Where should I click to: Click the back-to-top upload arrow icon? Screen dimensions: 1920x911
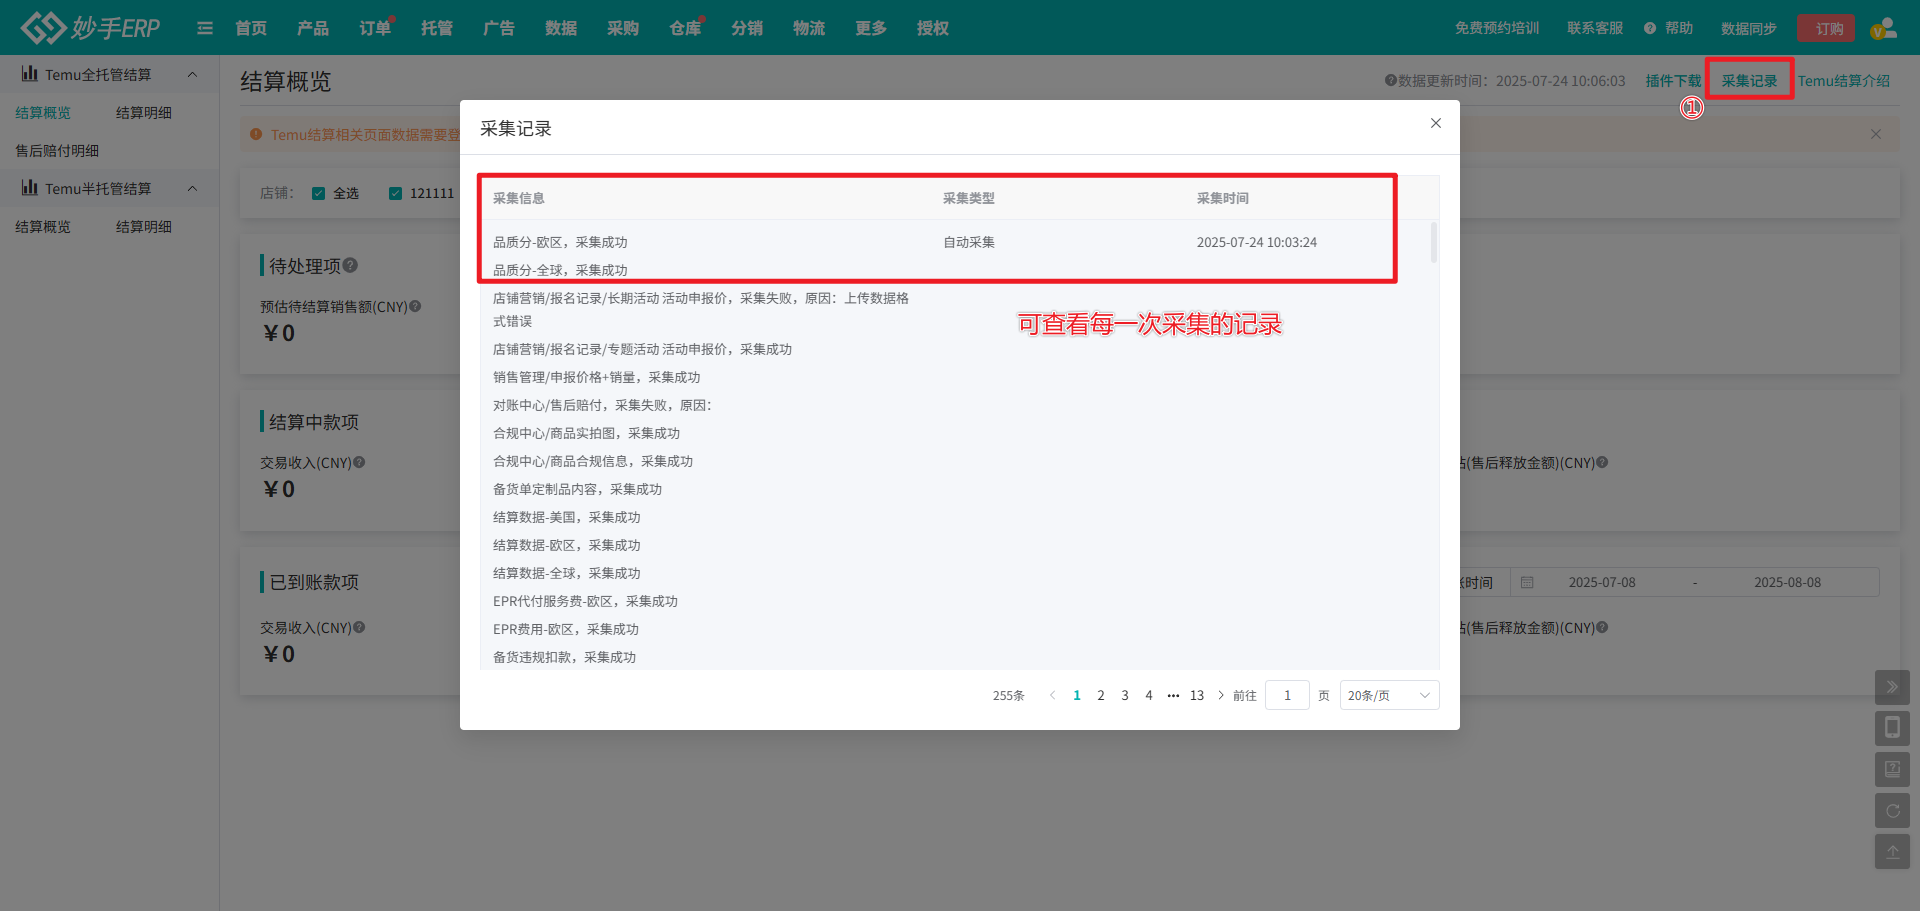pyautogui.click(x=1892, y=852)
